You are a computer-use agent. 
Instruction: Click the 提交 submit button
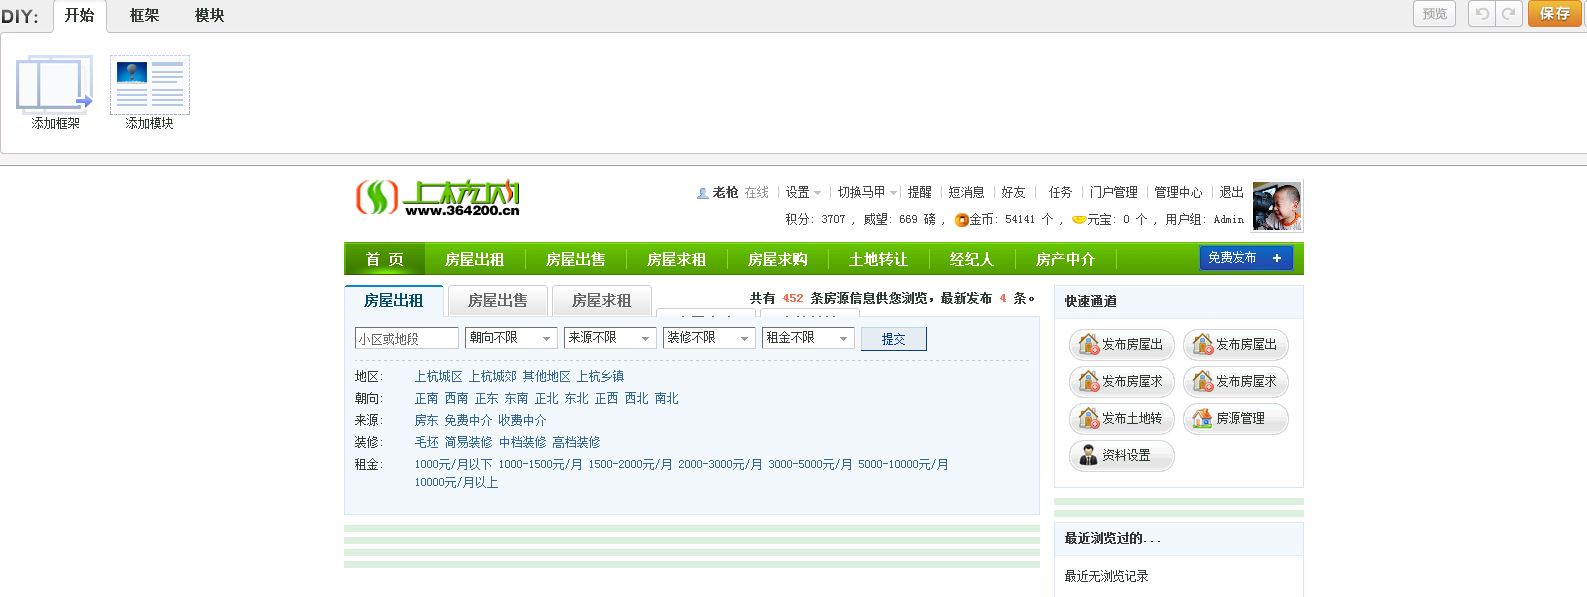point(893,339)
